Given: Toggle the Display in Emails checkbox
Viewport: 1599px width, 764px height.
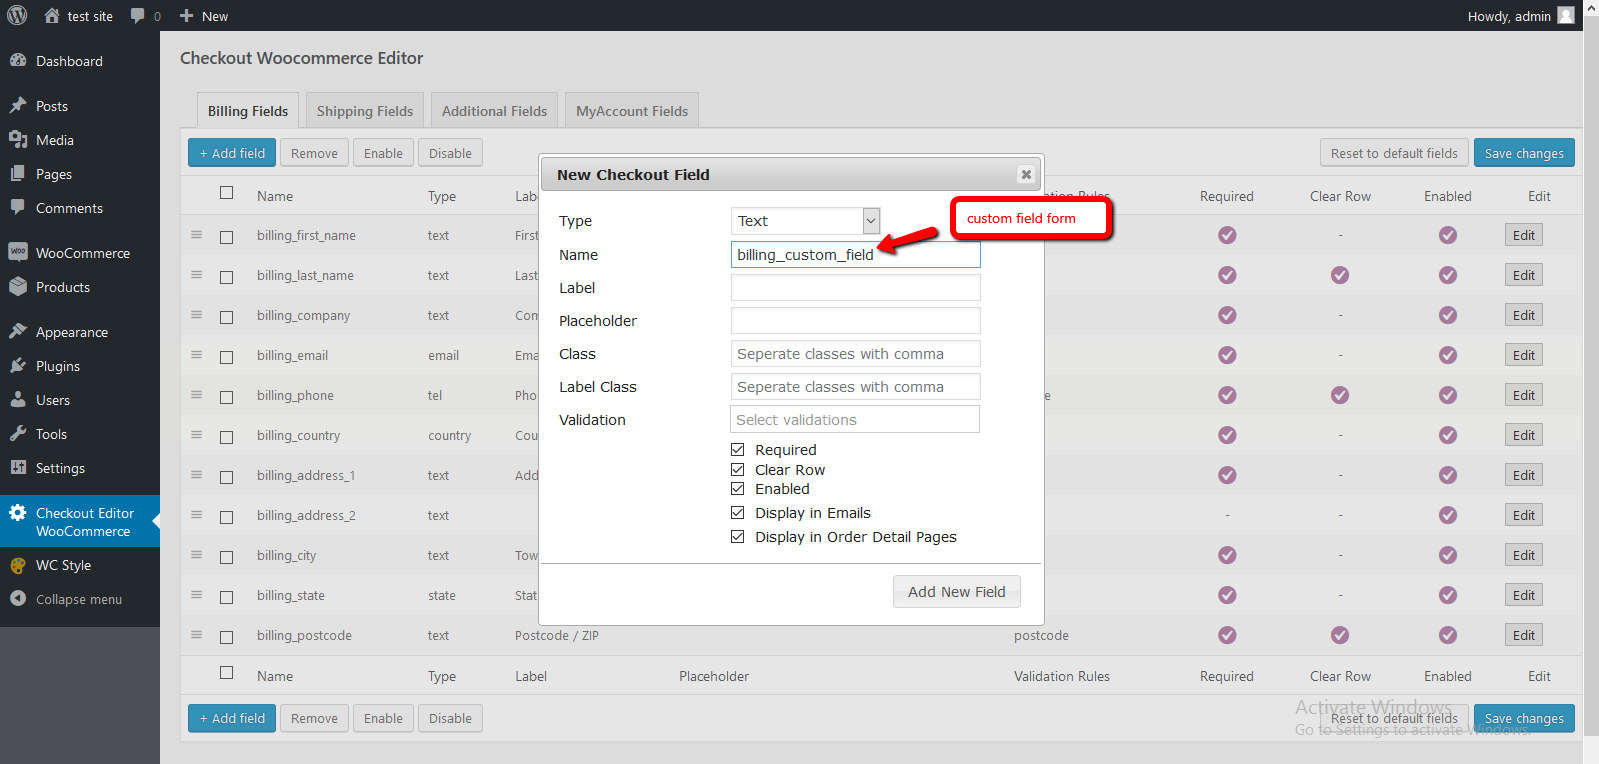Looking at the screenshot, I should (x=738, y=513).
